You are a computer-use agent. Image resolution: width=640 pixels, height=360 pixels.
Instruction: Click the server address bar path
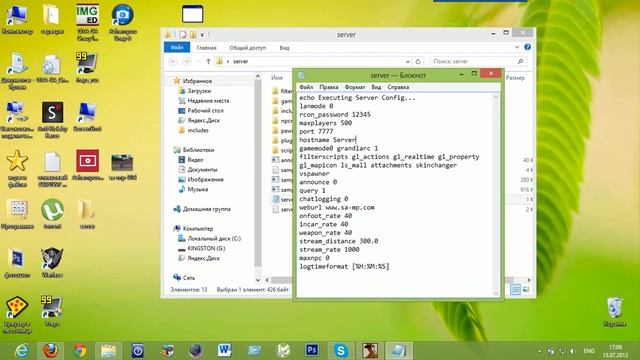coord(240,61)
